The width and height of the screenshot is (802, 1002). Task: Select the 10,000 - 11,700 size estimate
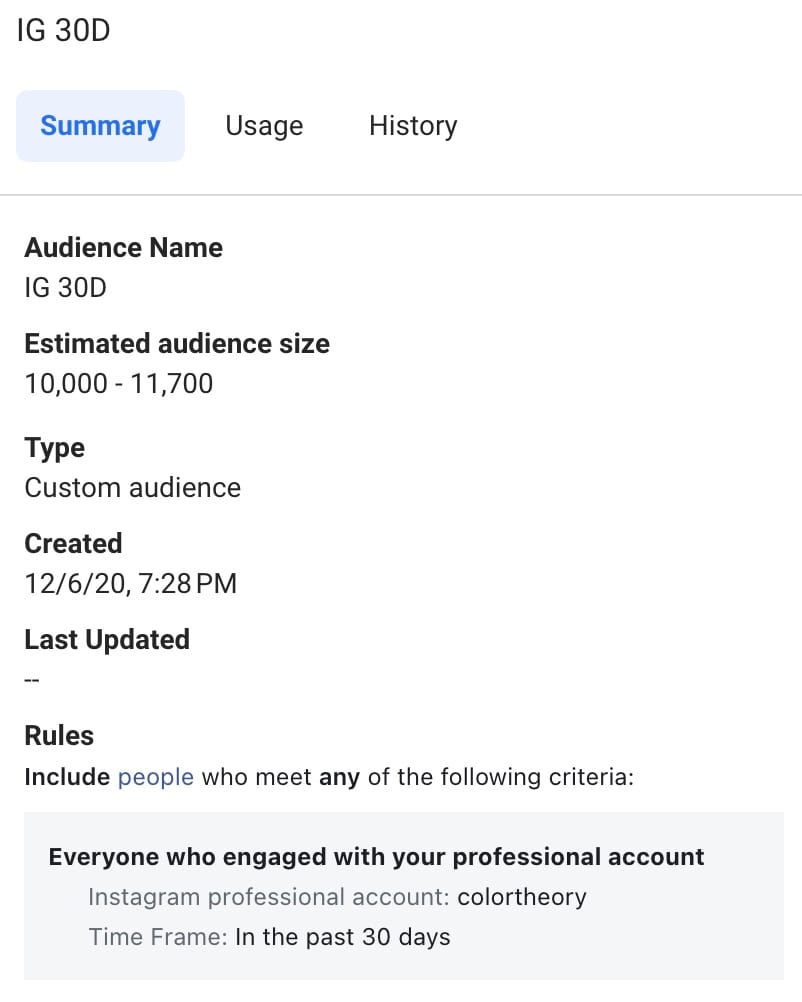(x=118, y=383)
